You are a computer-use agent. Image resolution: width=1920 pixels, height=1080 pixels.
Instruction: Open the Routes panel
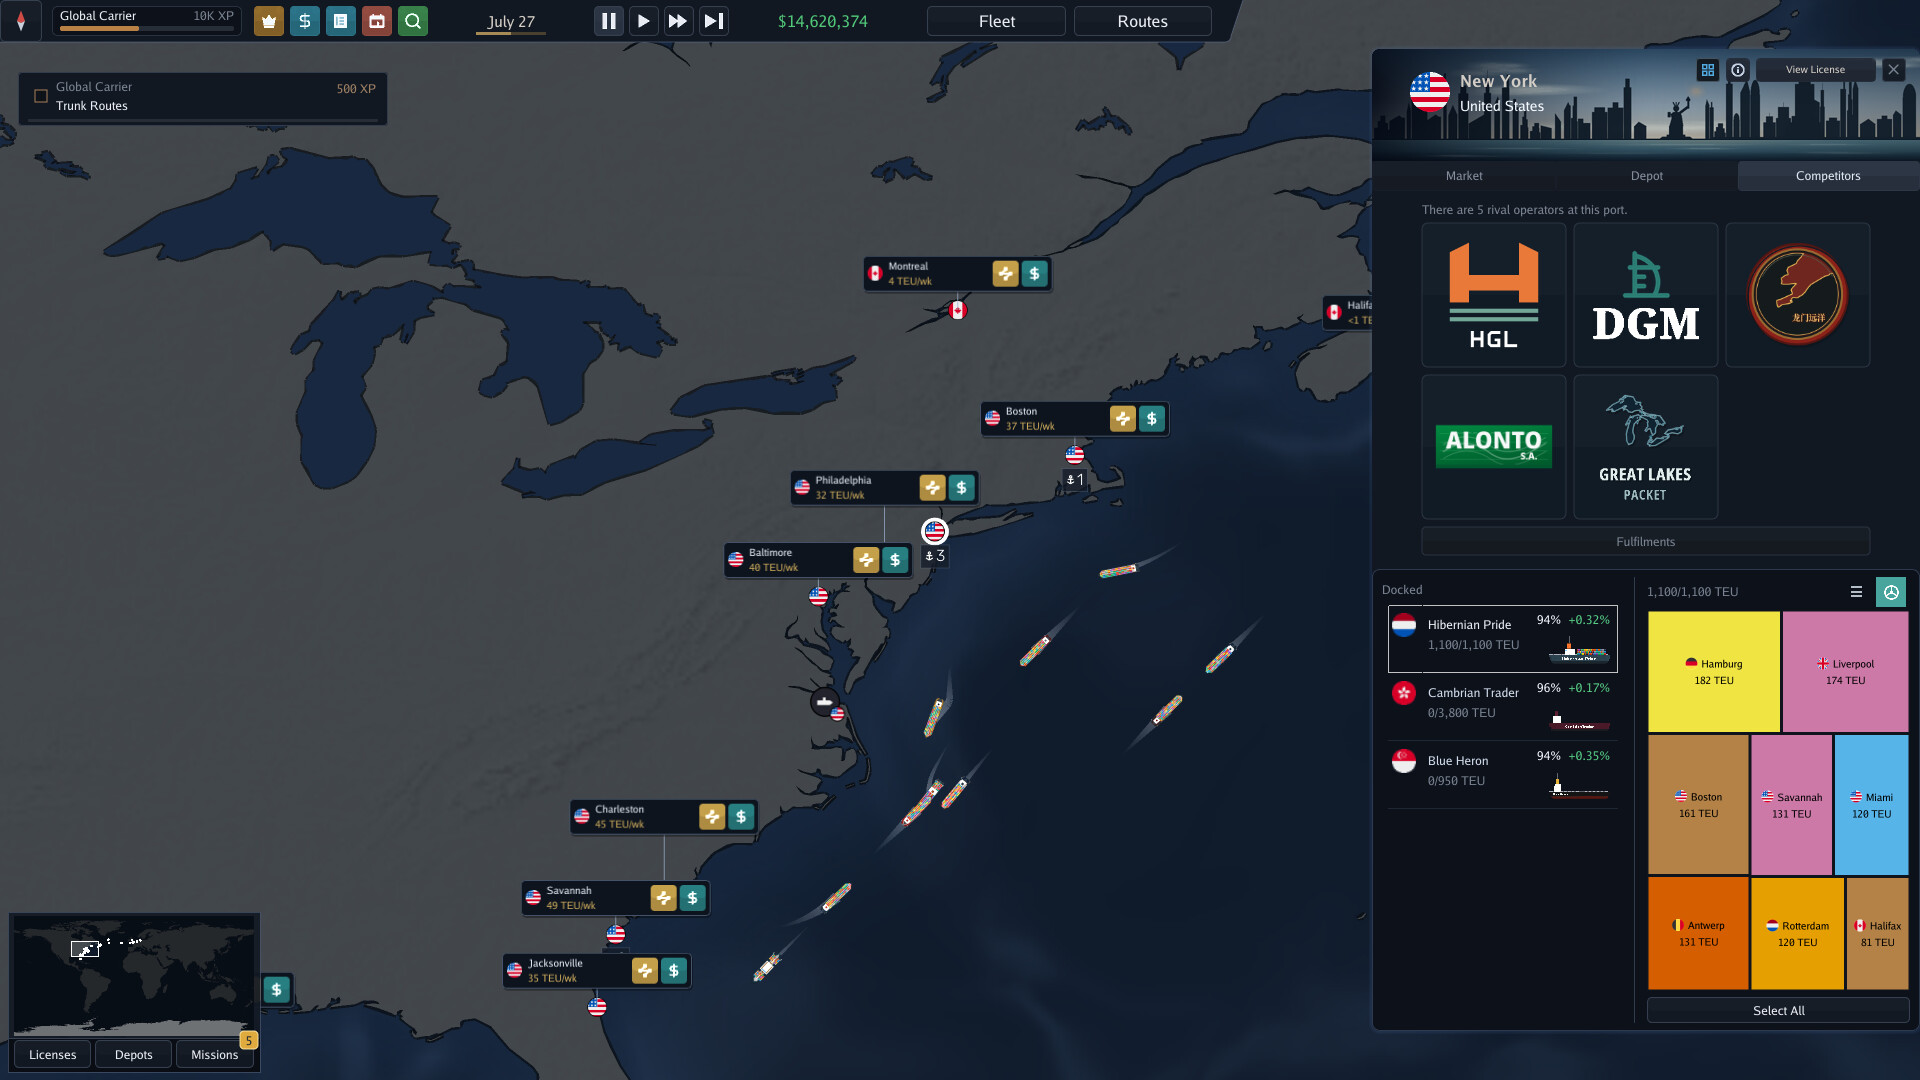[1142, 21]
